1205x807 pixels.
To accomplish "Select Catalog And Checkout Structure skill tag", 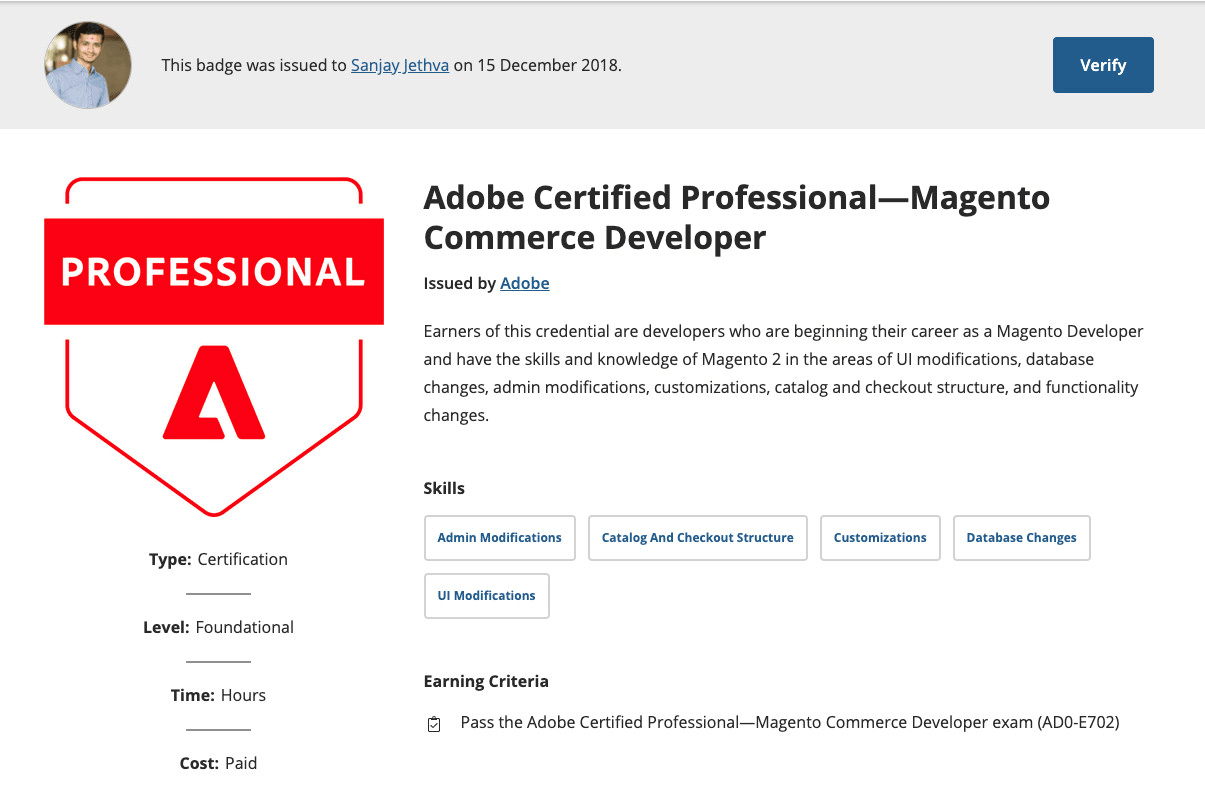I will [697, 538].
